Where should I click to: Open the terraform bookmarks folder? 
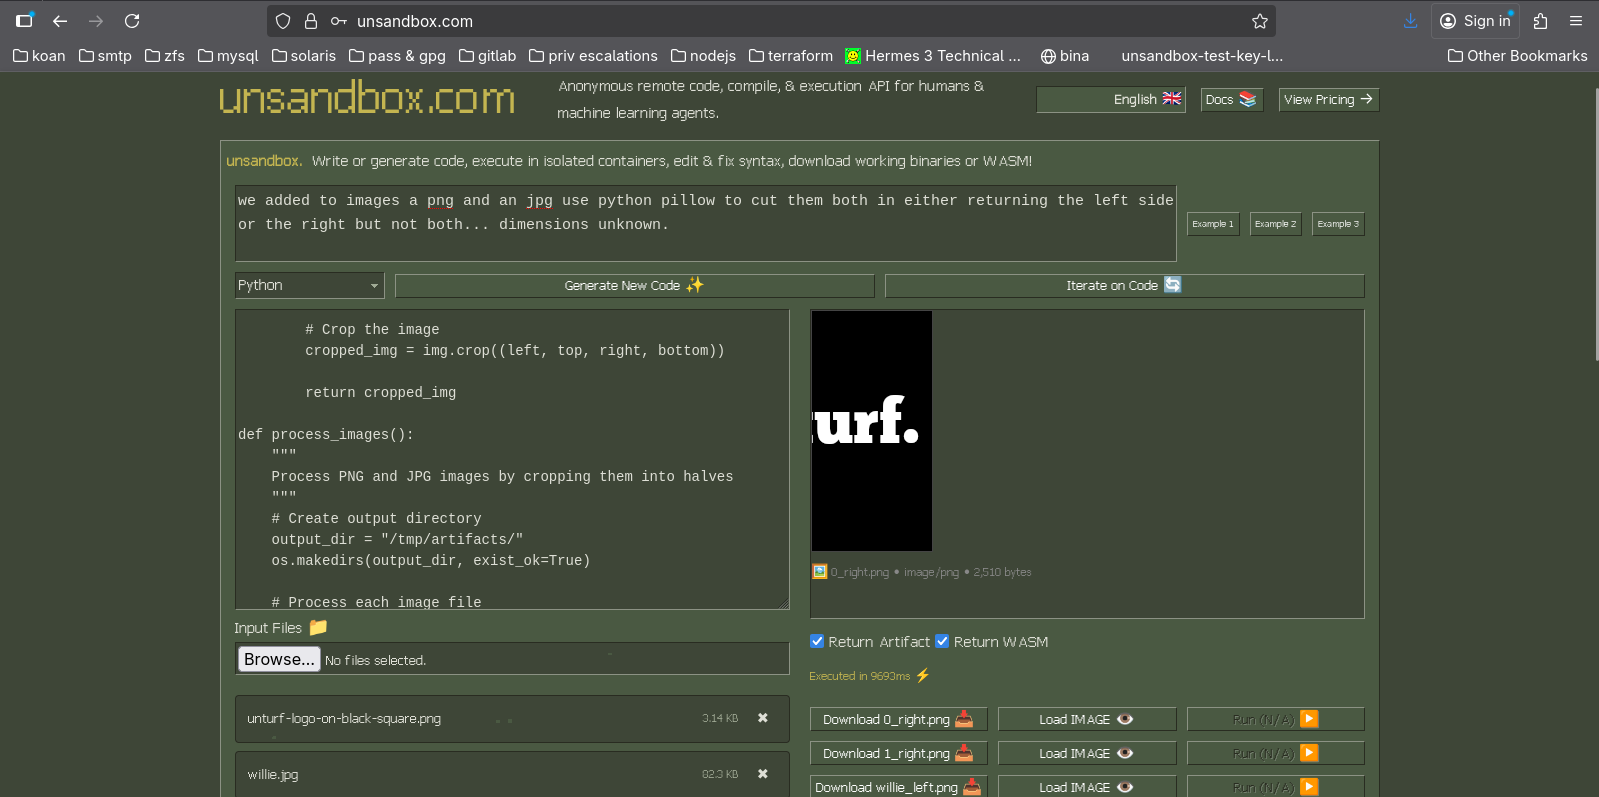[x=790, y=56]
